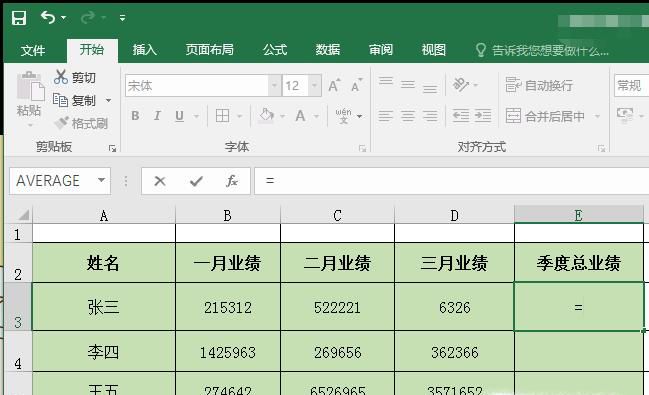This screenshot has width=649, height=395.
Task: Switch to the 页面布局 ribbon tab
Action: [x=209, y=50]
